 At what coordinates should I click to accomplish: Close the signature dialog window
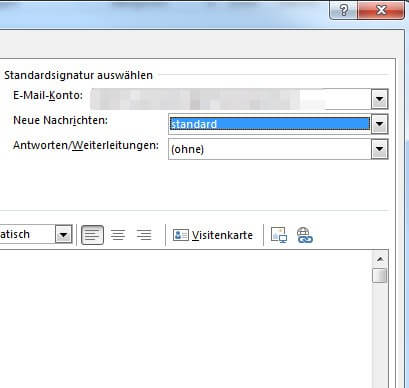[381, 10]
